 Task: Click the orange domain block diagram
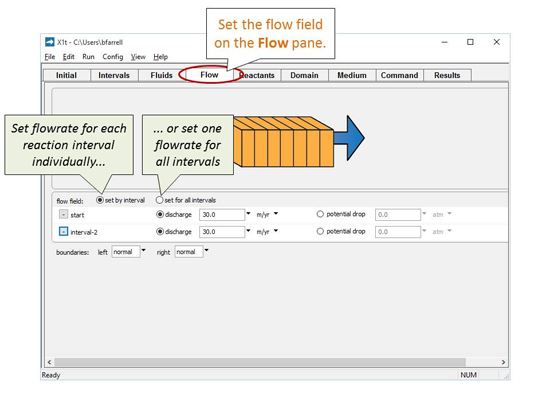point(283,142)
